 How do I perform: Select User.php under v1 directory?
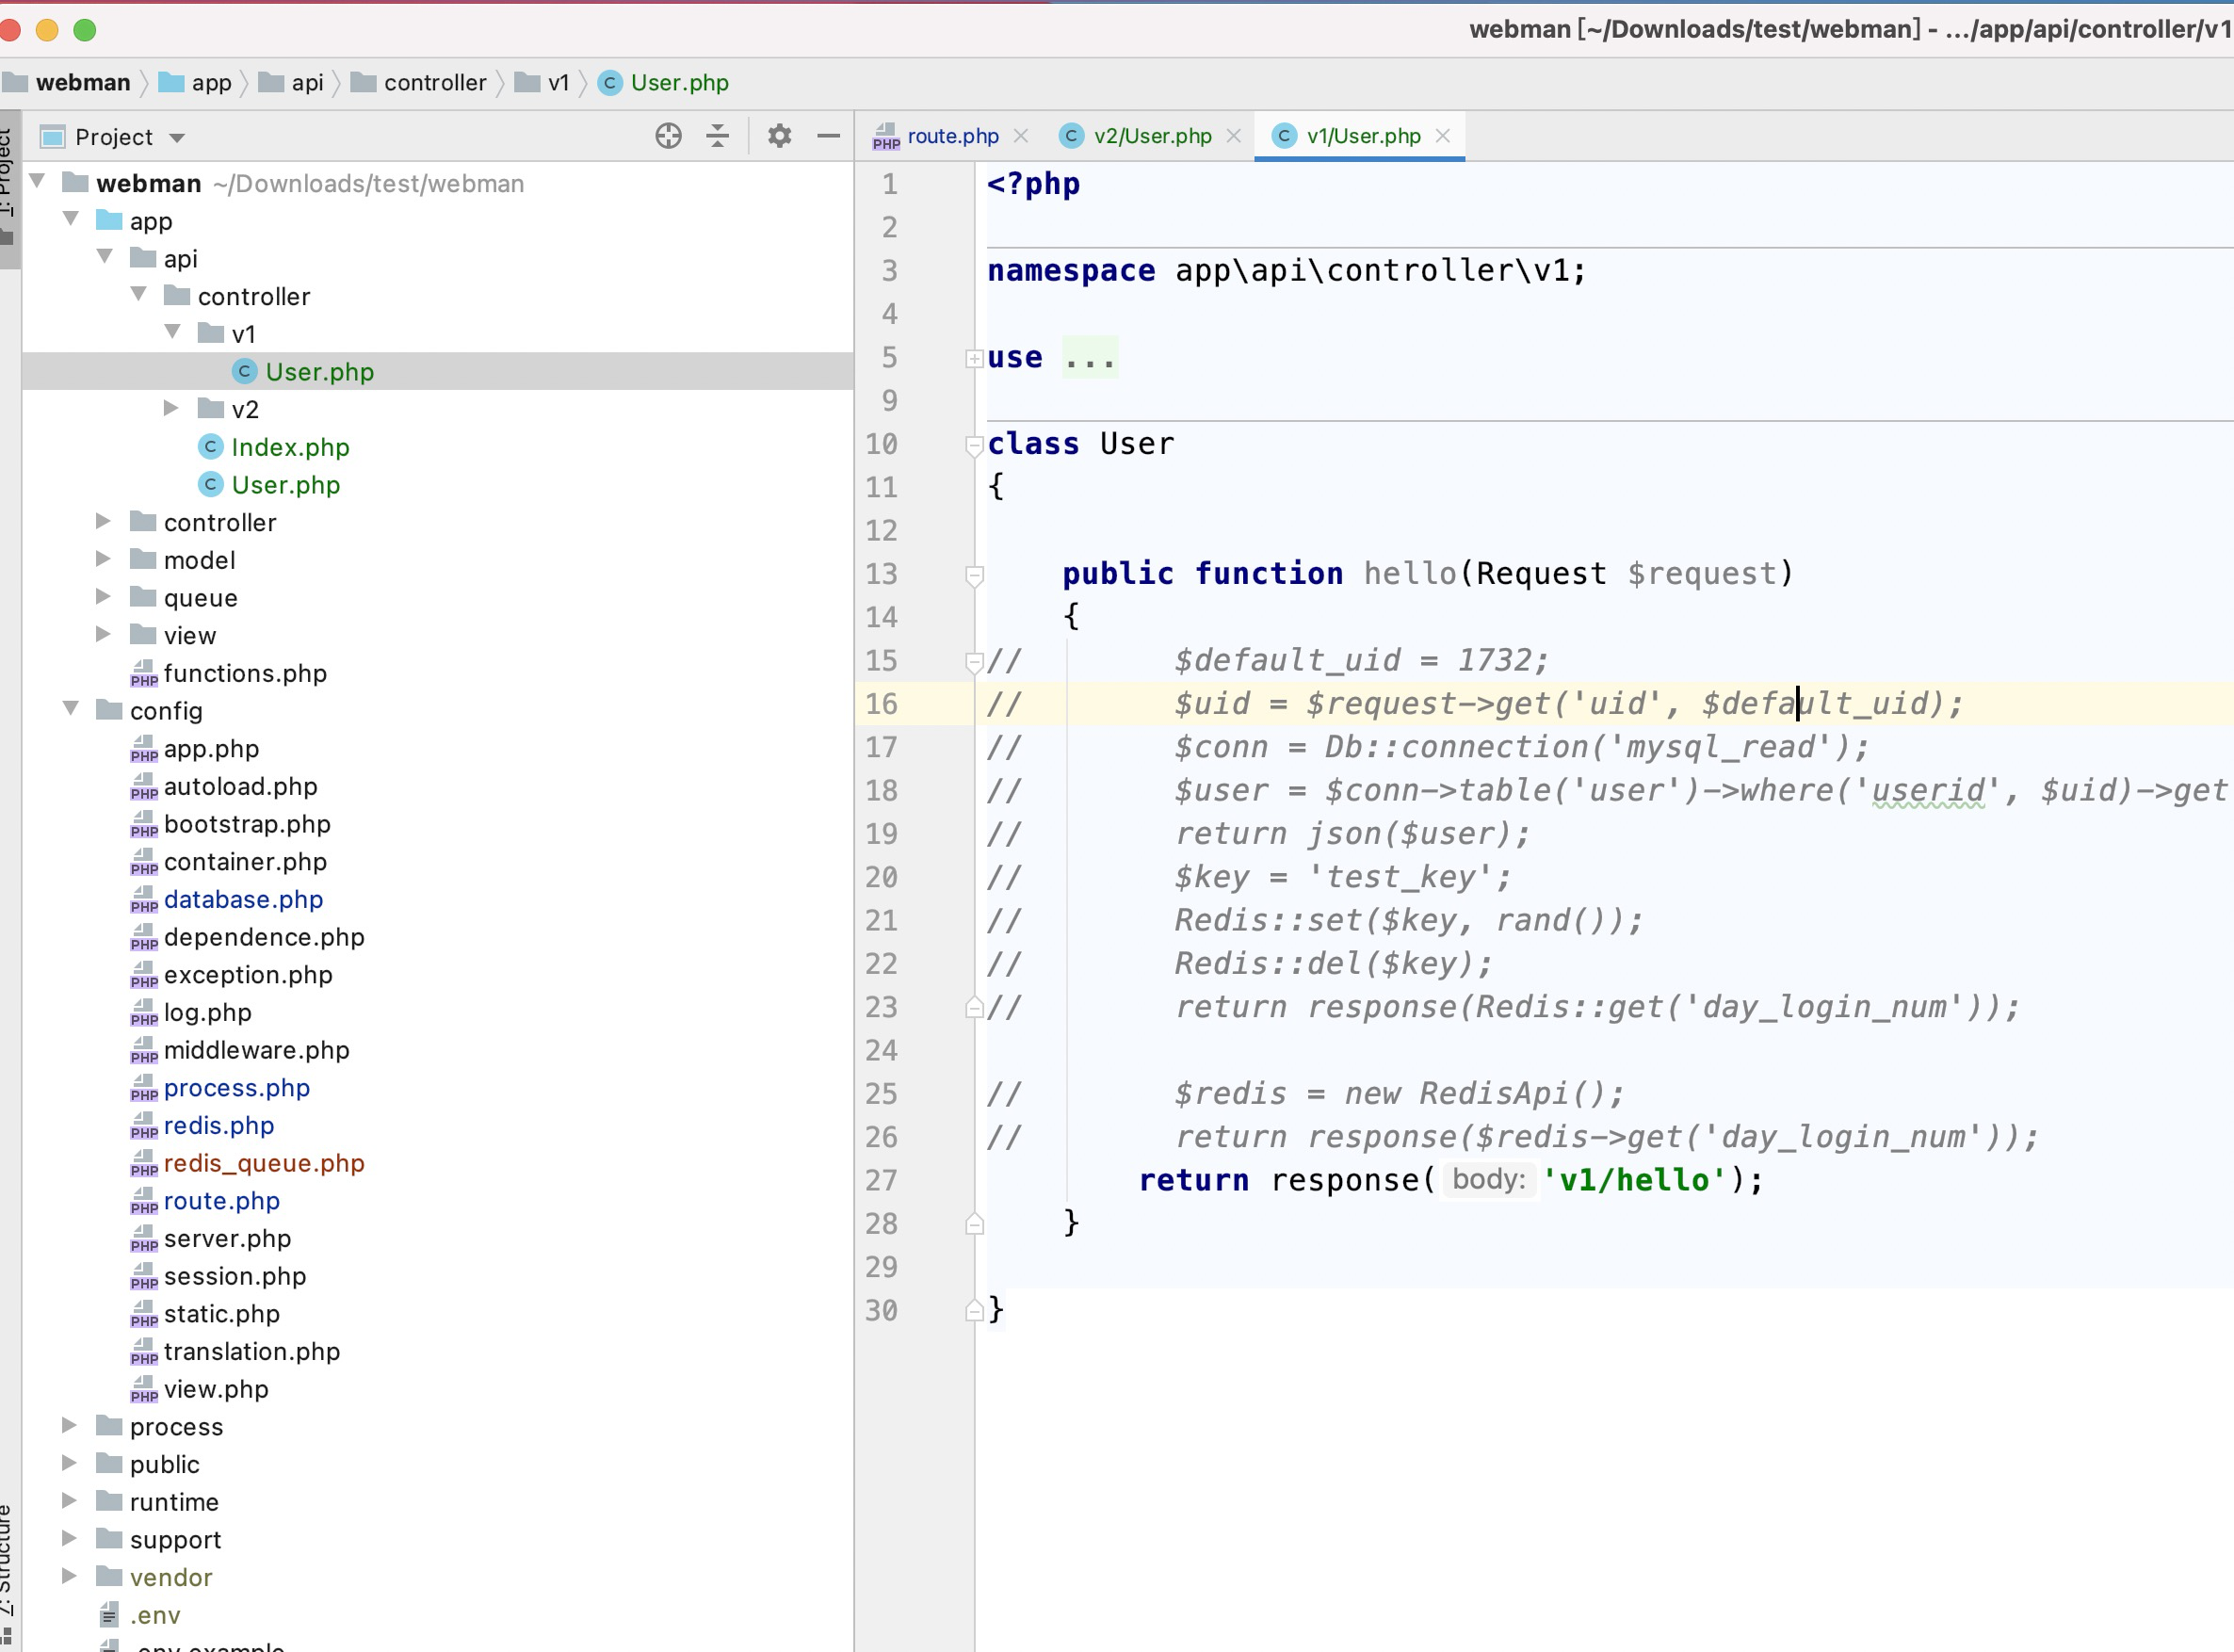click(319, 371)
